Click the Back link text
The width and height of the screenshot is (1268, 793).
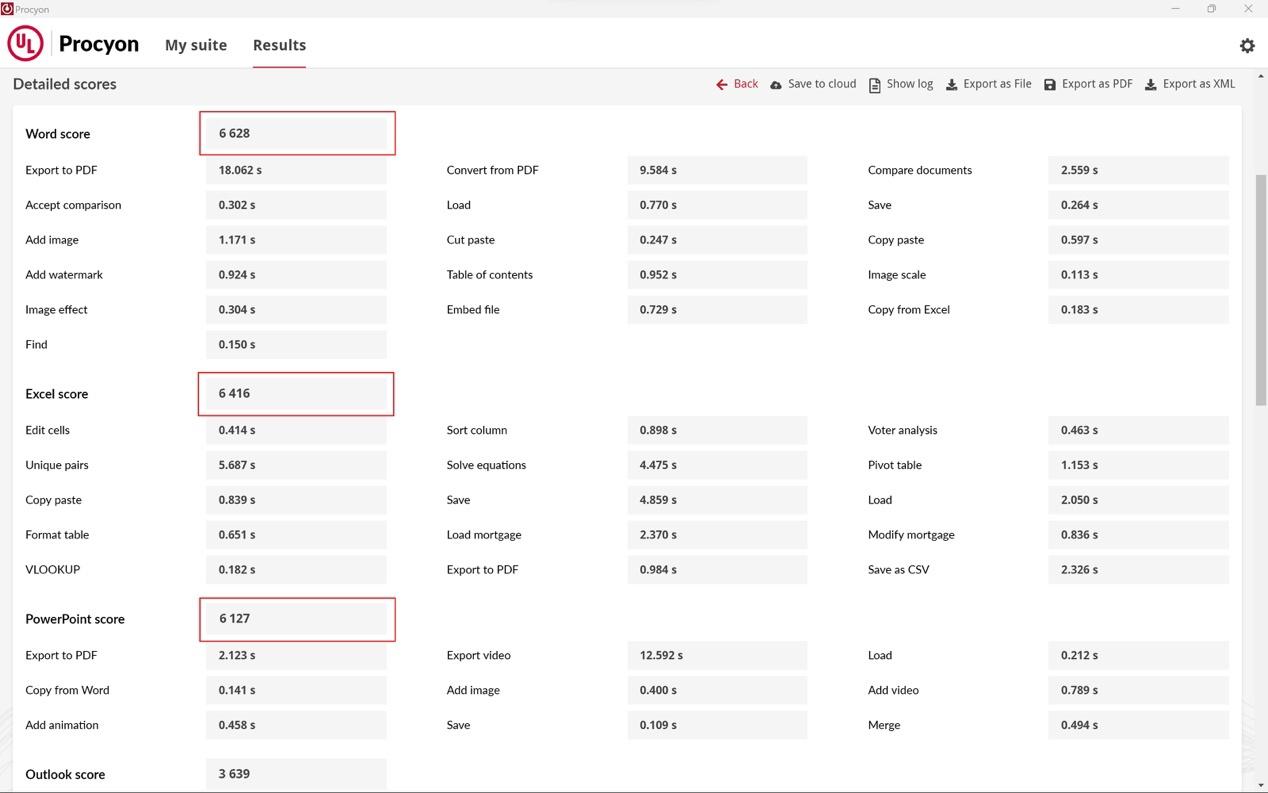(x=746, y=84)
